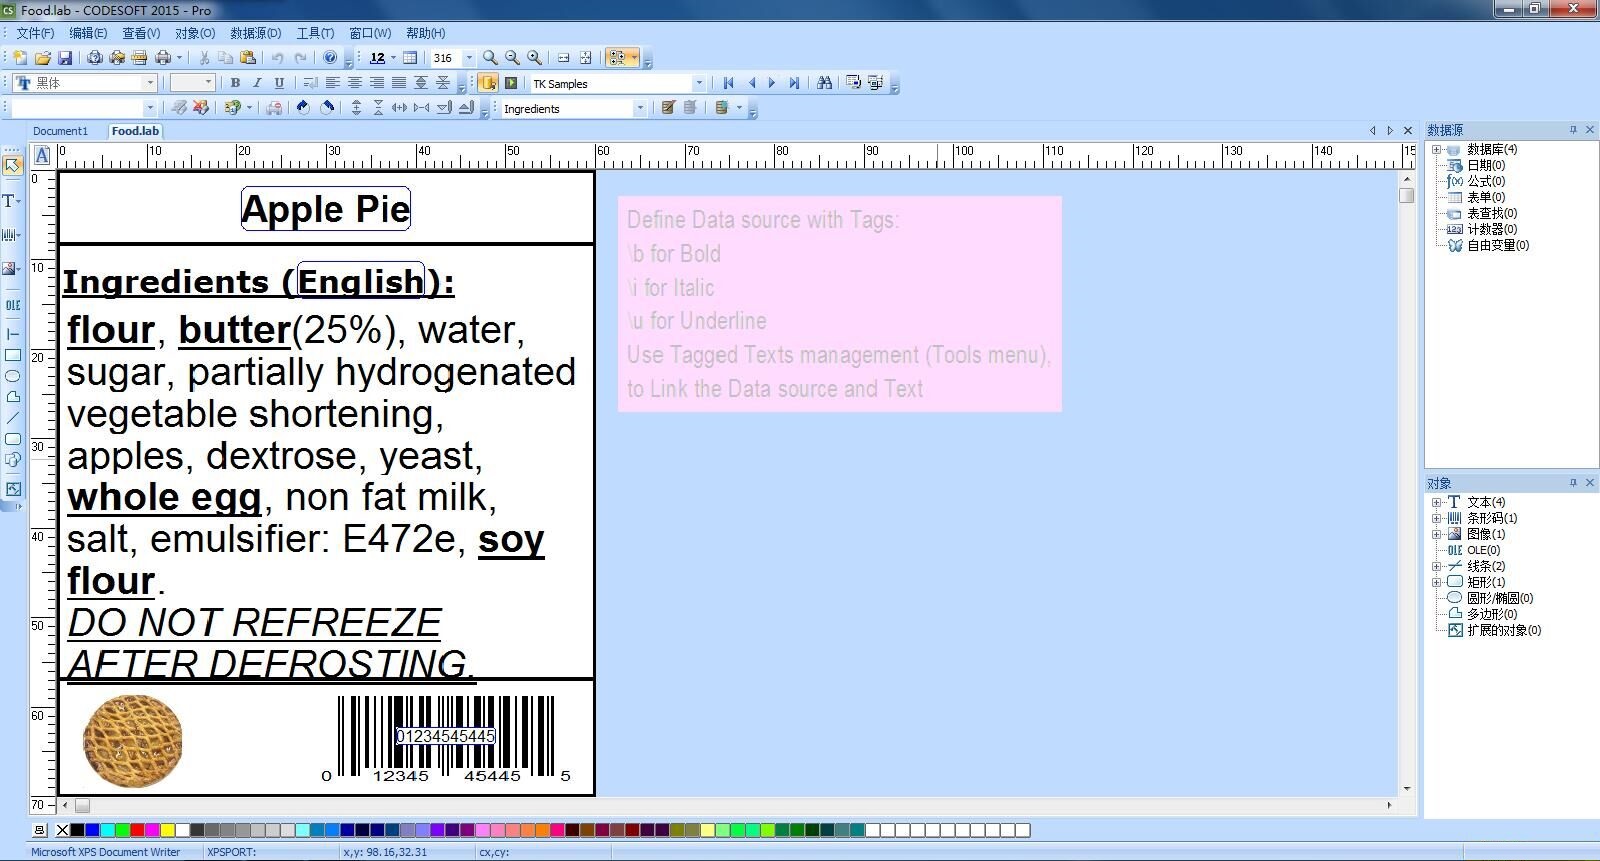
Task: Select the 公式(0) formula item
Action: pyautogui.click(x=1486, y=181)
